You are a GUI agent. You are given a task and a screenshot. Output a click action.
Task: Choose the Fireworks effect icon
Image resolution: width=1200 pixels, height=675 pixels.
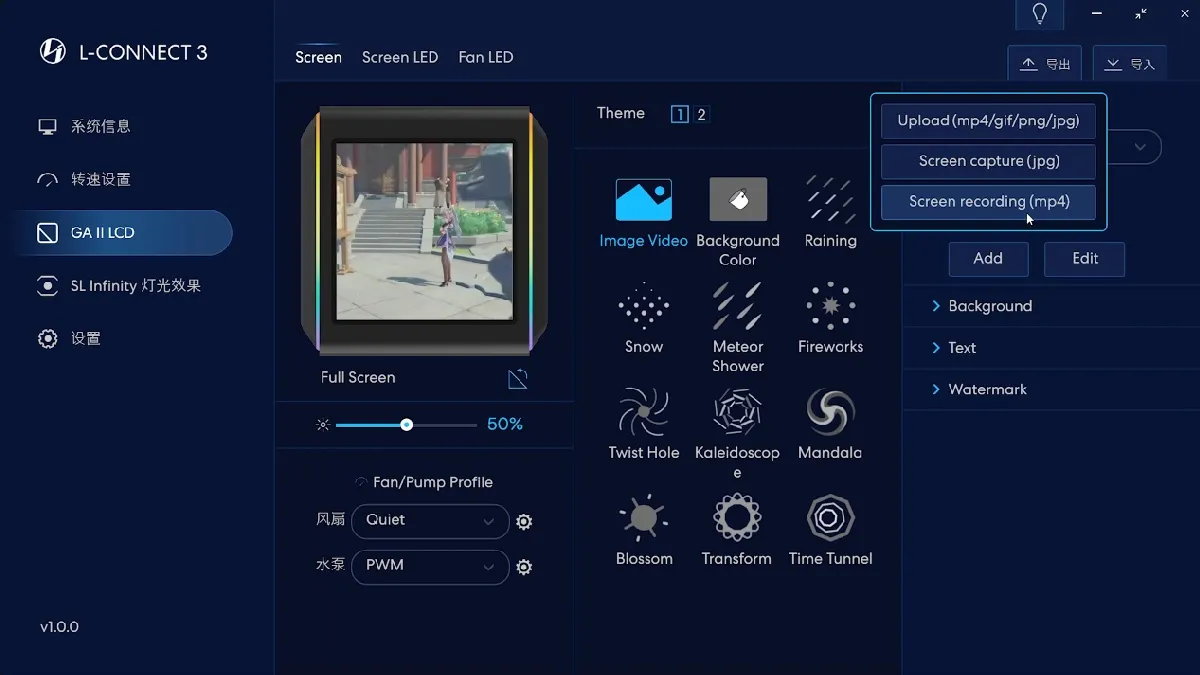pos(831,305)
